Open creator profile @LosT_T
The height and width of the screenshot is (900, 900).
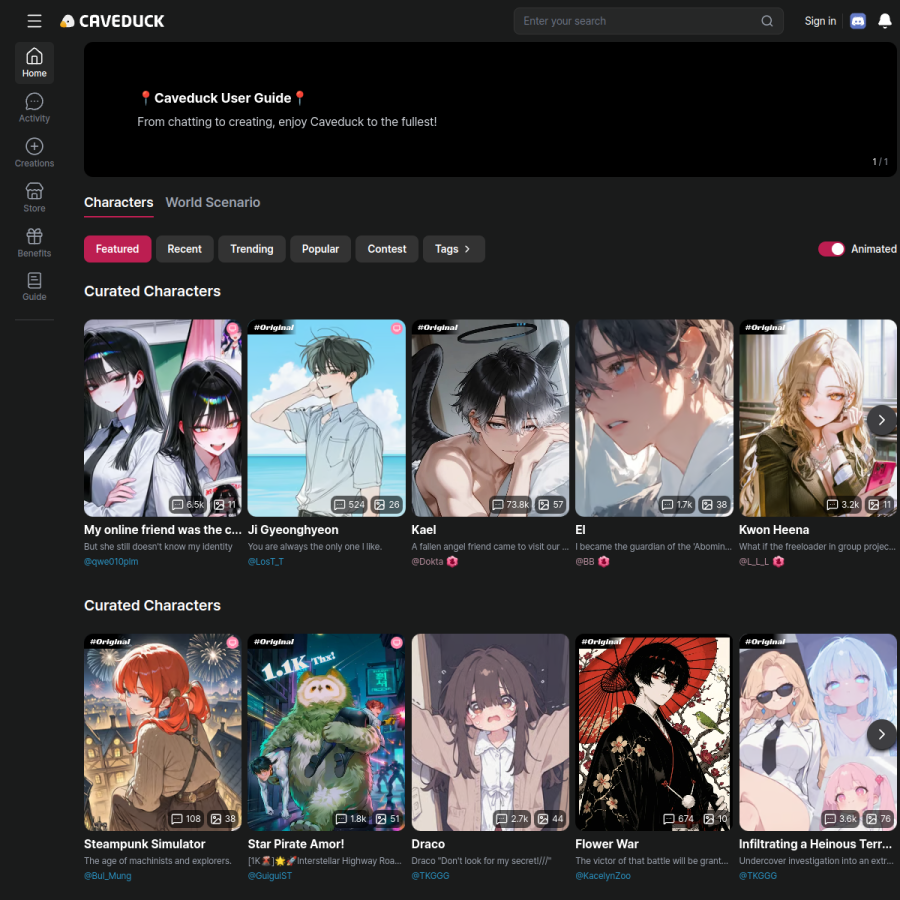tap(266, 562)
